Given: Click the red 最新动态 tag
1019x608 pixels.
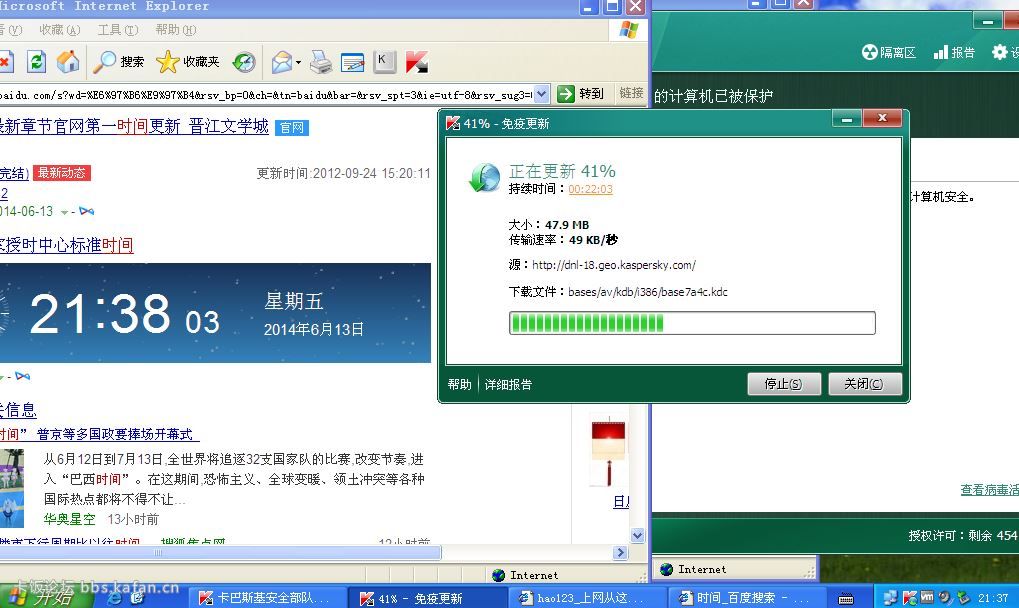Looking at the screenshot, I should pyautogui.click(x=62, y=173).
